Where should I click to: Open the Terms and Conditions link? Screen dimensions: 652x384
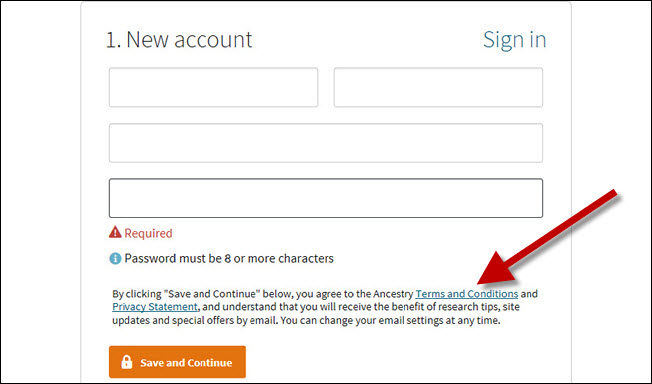pos(467,294)
